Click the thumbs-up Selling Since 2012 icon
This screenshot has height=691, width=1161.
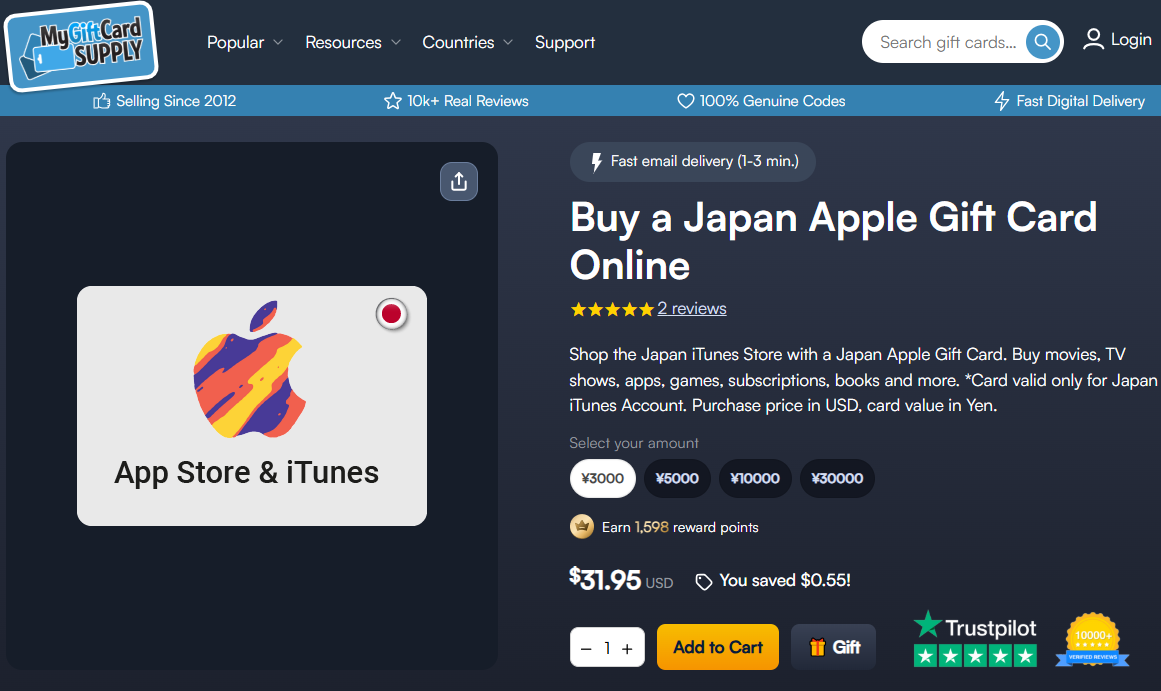pyautogui.click(x=101, y=101)
